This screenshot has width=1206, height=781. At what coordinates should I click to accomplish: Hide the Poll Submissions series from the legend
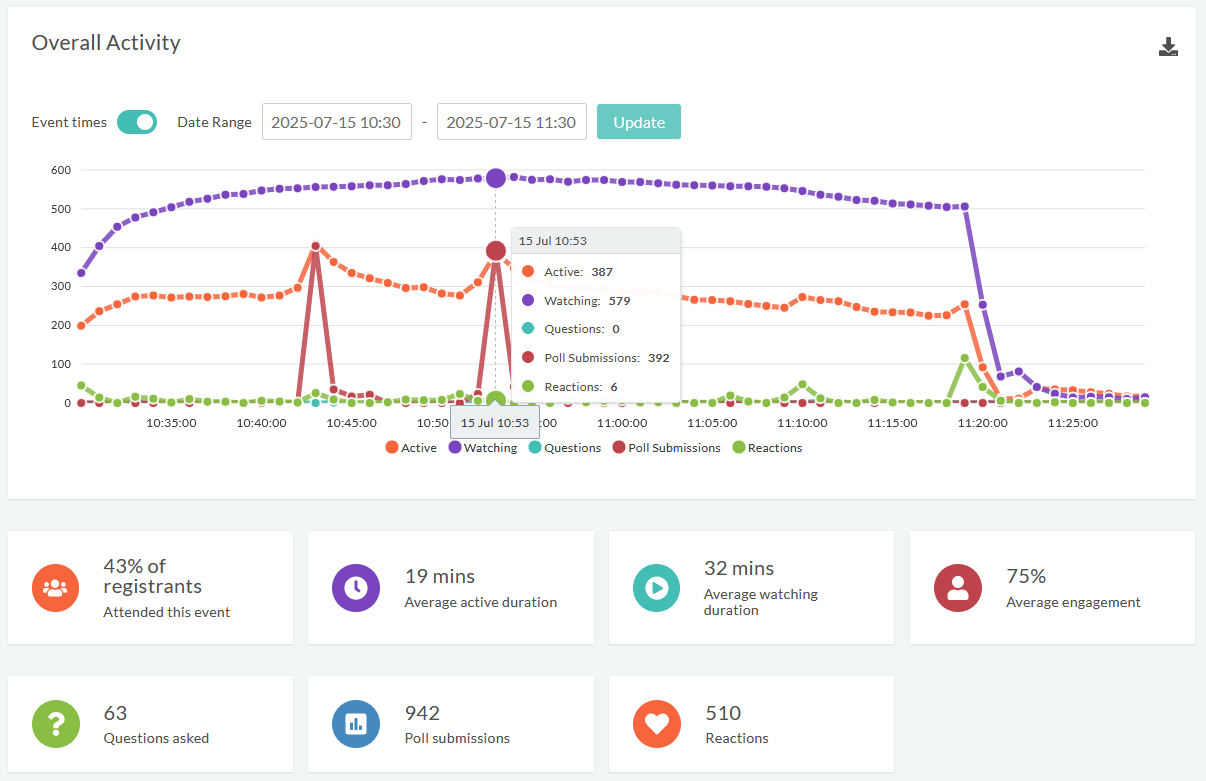pos(666,447)
